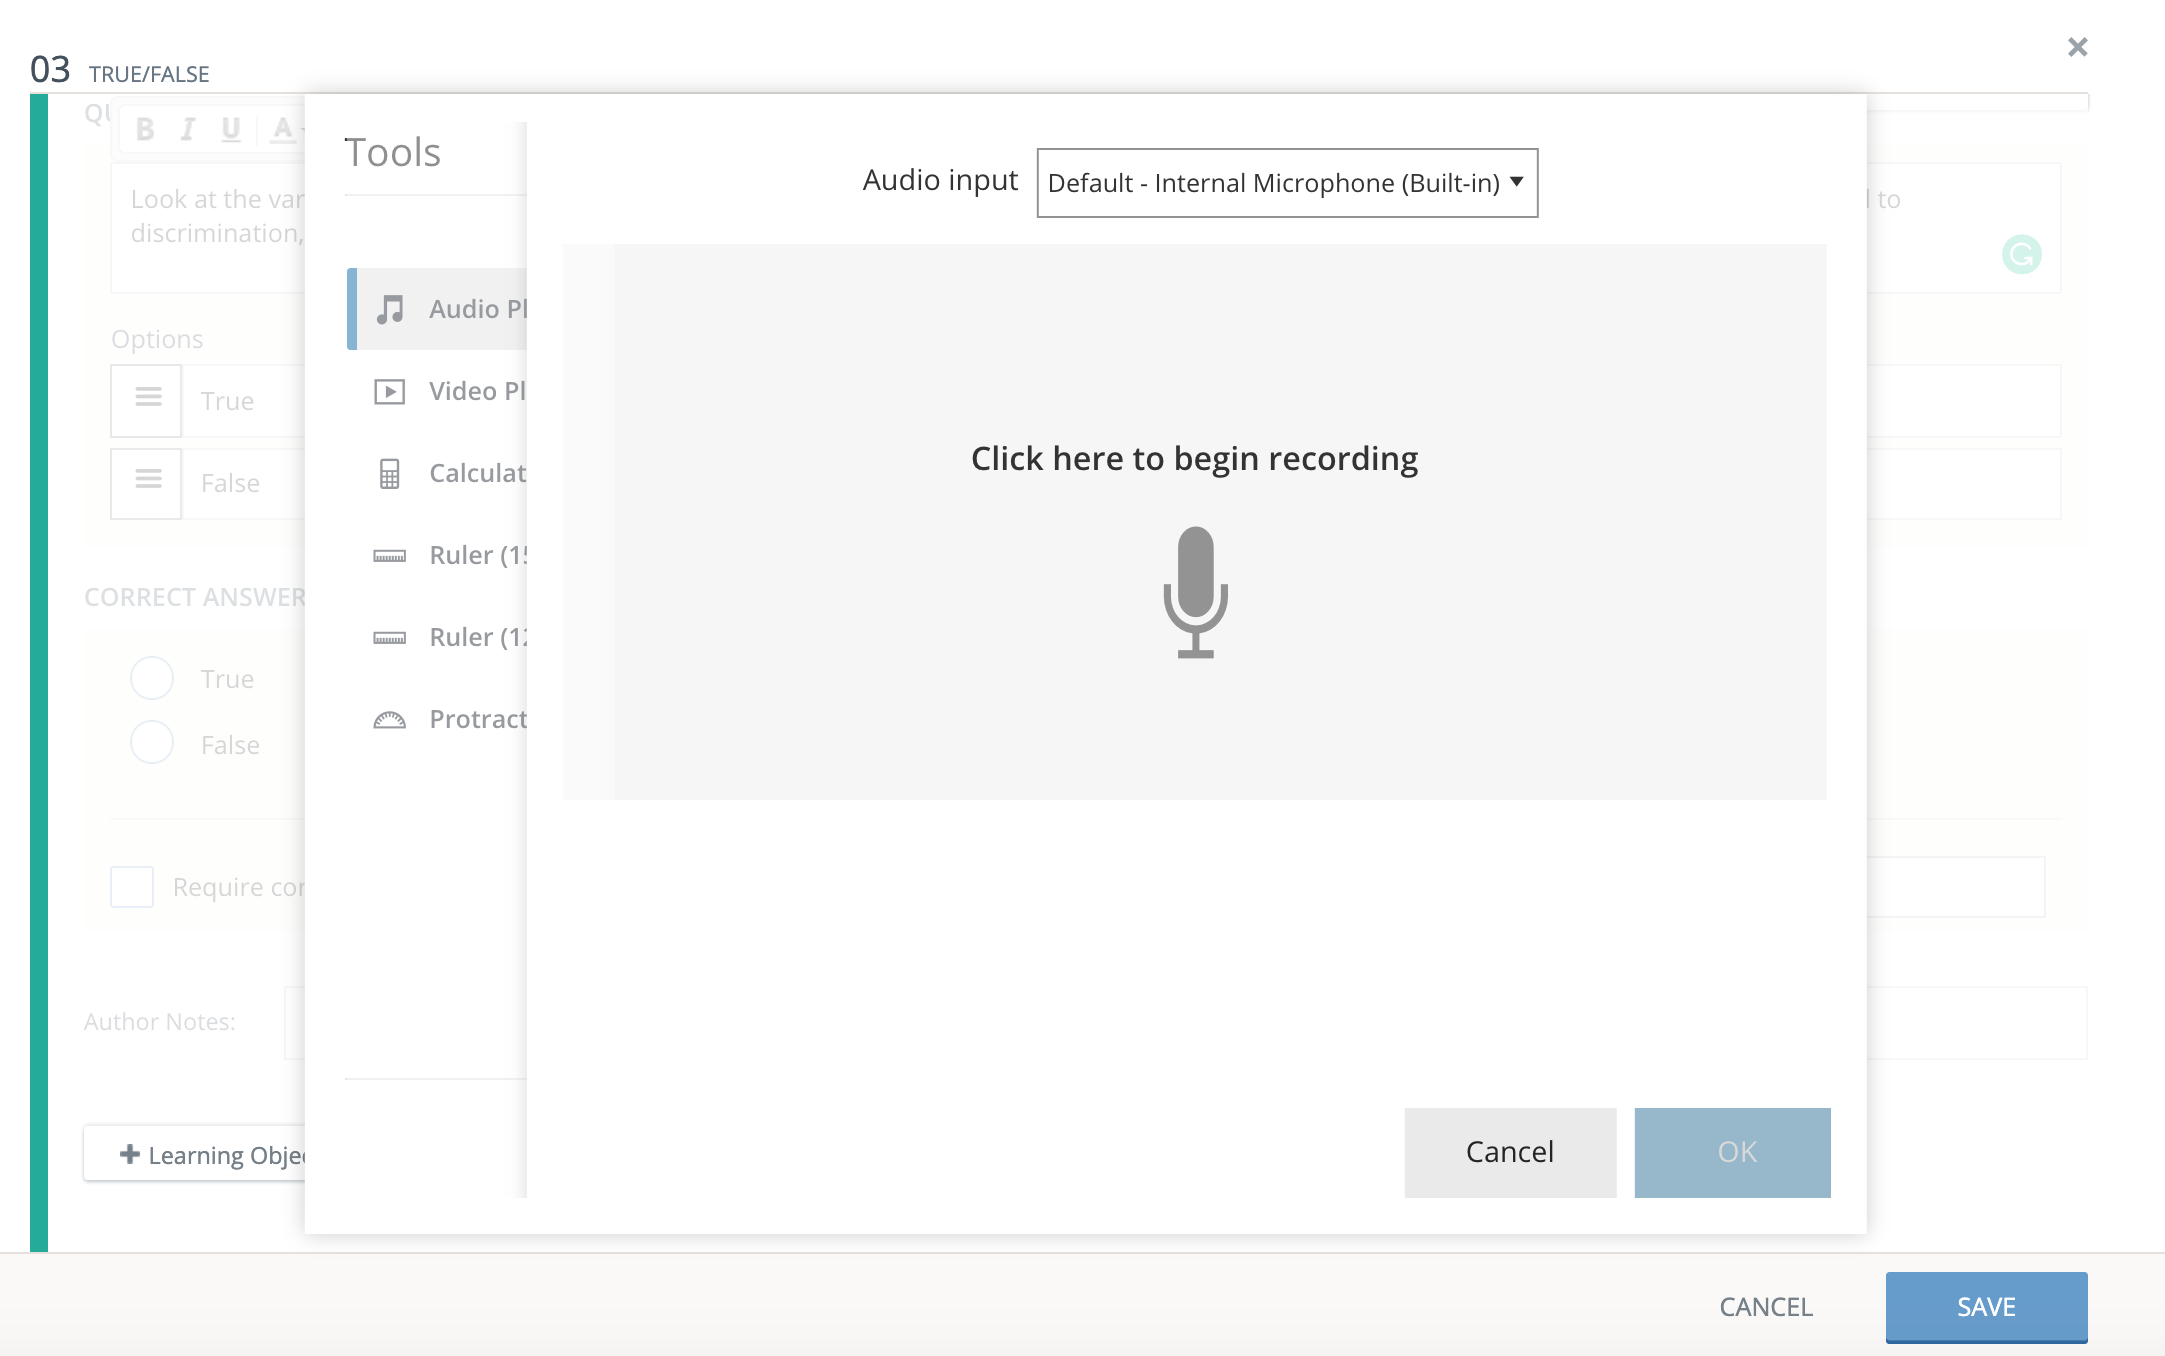Enable the Require confirmation checkbox
Screen dimensions: 2165x1356
131,886
